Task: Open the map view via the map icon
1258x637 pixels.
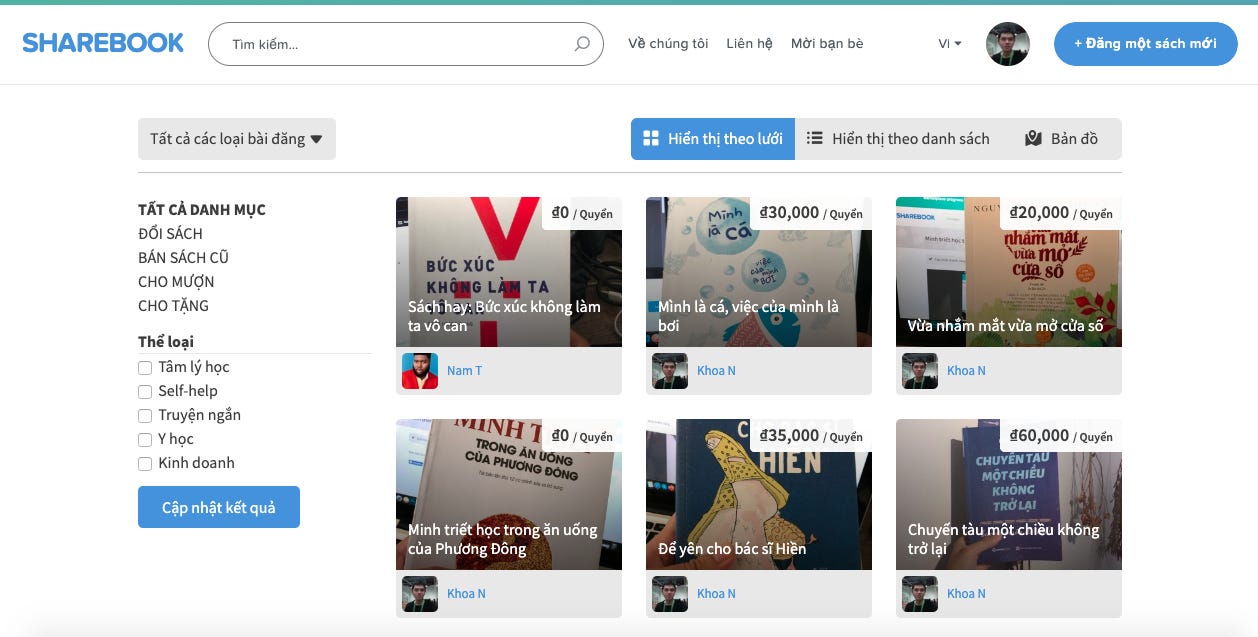Action: [x=1028, y=138]
